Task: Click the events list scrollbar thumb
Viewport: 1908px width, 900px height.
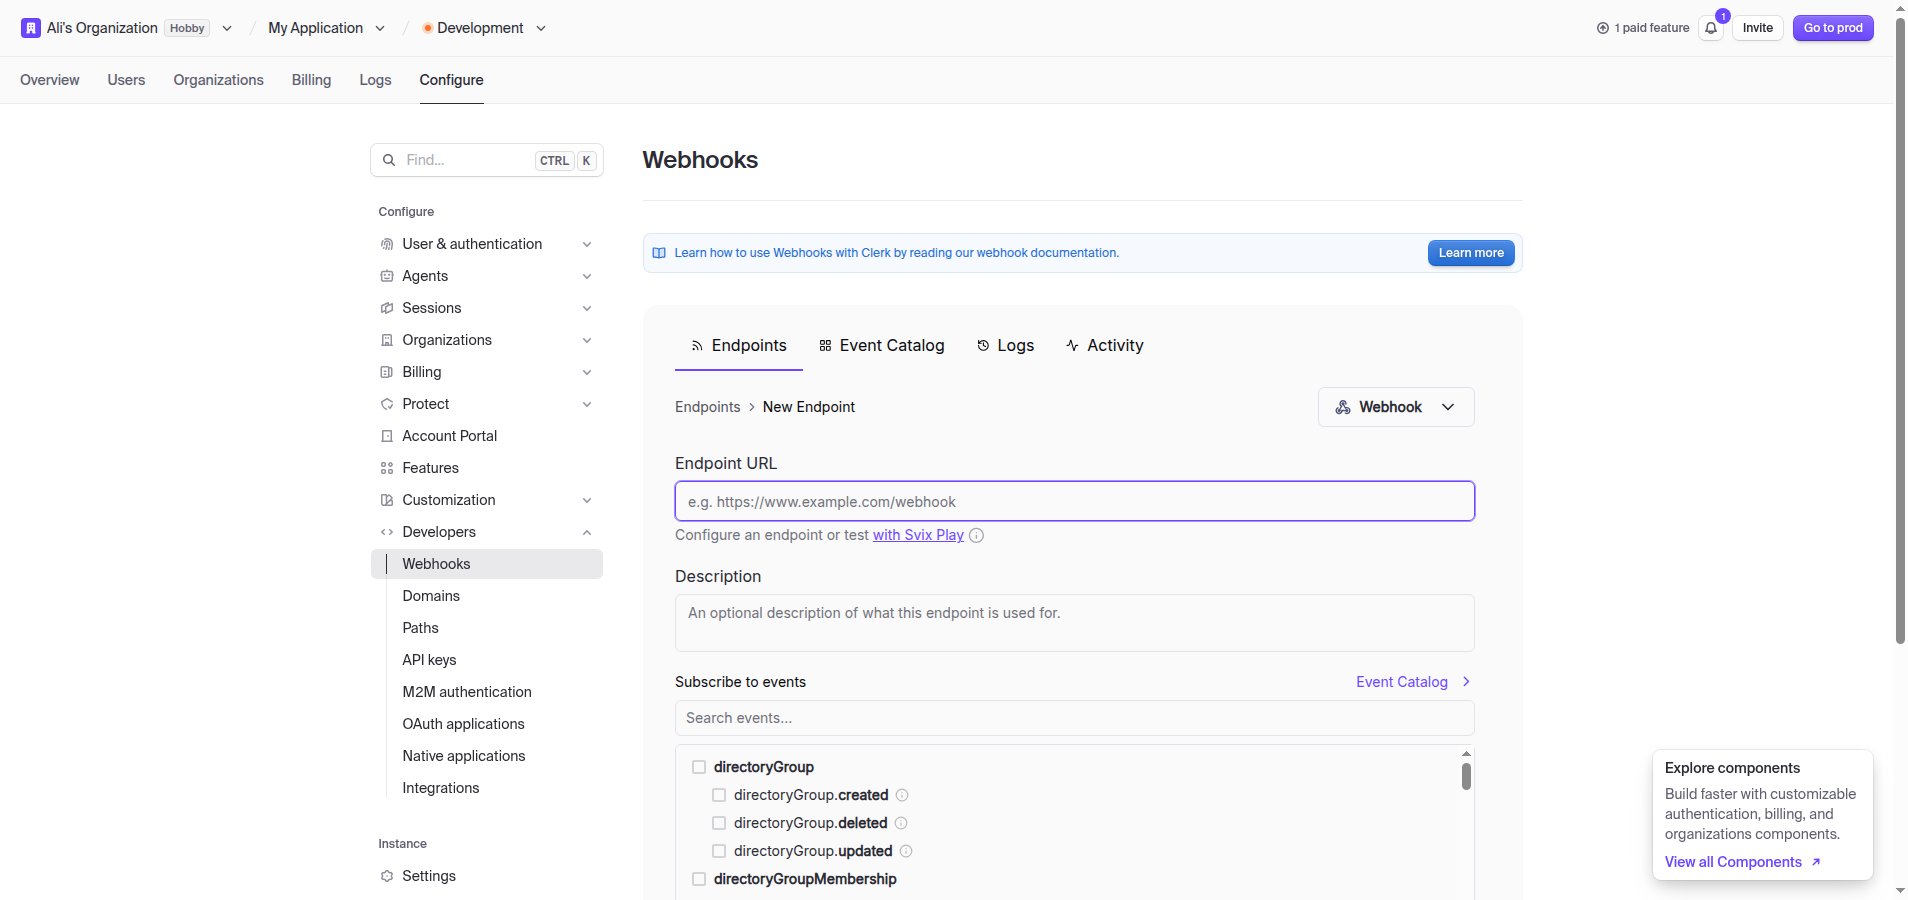Action: (1466, 777)
